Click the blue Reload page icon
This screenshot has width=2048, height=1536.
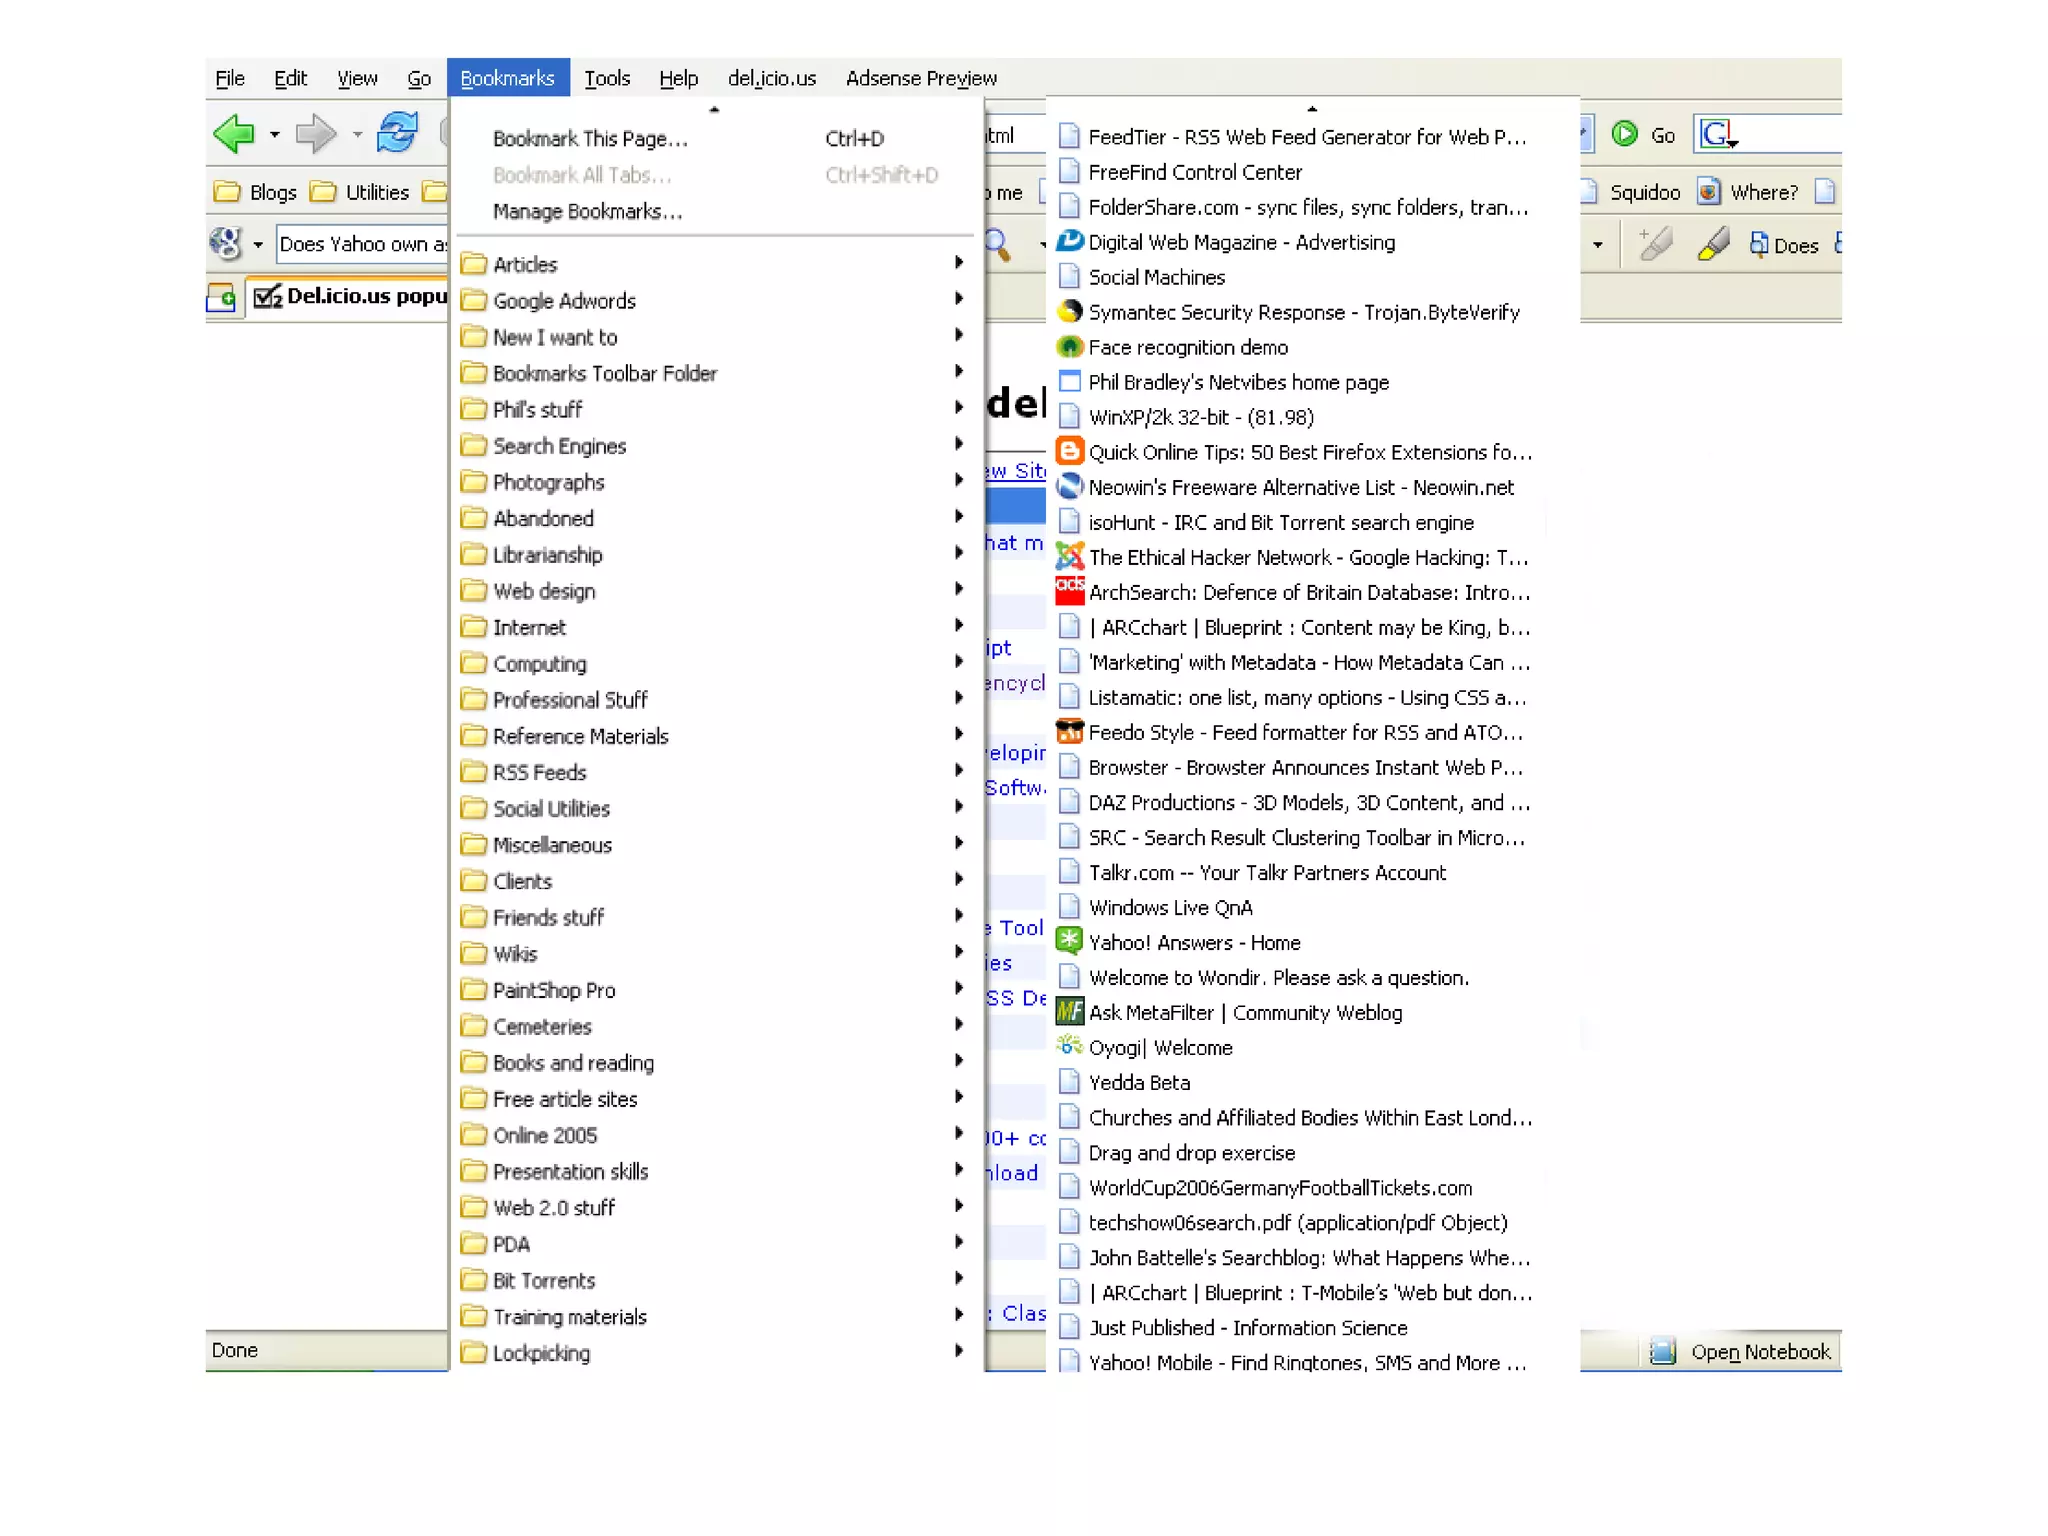(x=397, y=133)
